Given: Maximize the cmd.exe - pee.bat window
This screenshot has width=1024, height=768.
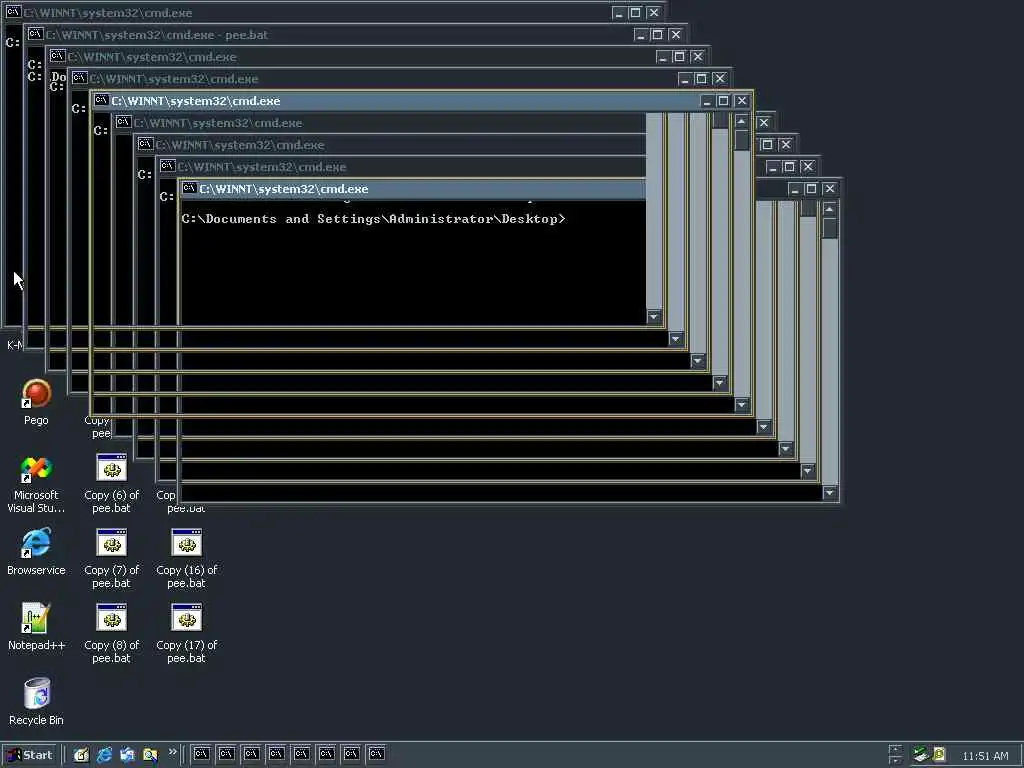Looking at the screenshot, I should point(658,35).
